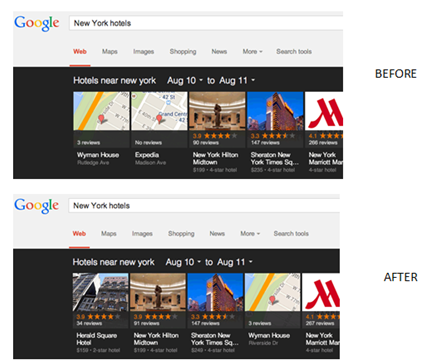Open New York Hilton Midtown link in BEFORE

click(x=215, y=158)
